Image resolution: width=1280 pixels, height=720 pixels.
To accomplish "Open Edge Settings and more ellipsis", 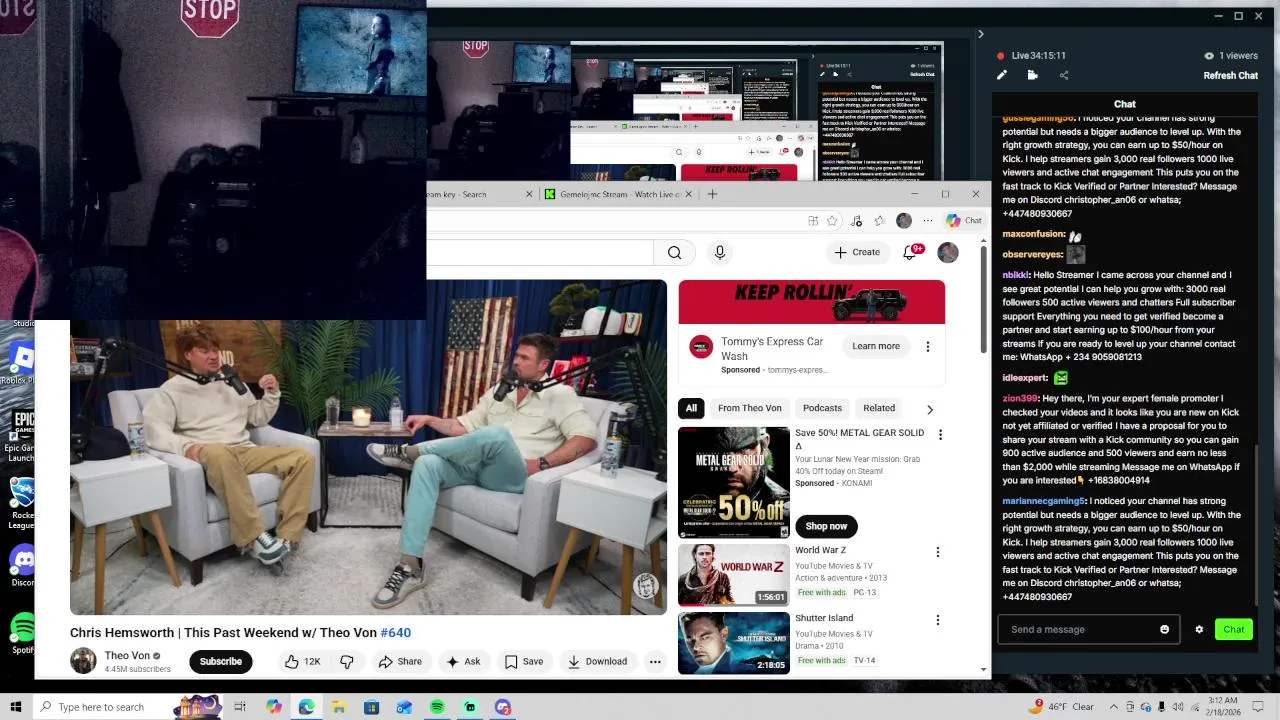I will [x=928, y=221].
